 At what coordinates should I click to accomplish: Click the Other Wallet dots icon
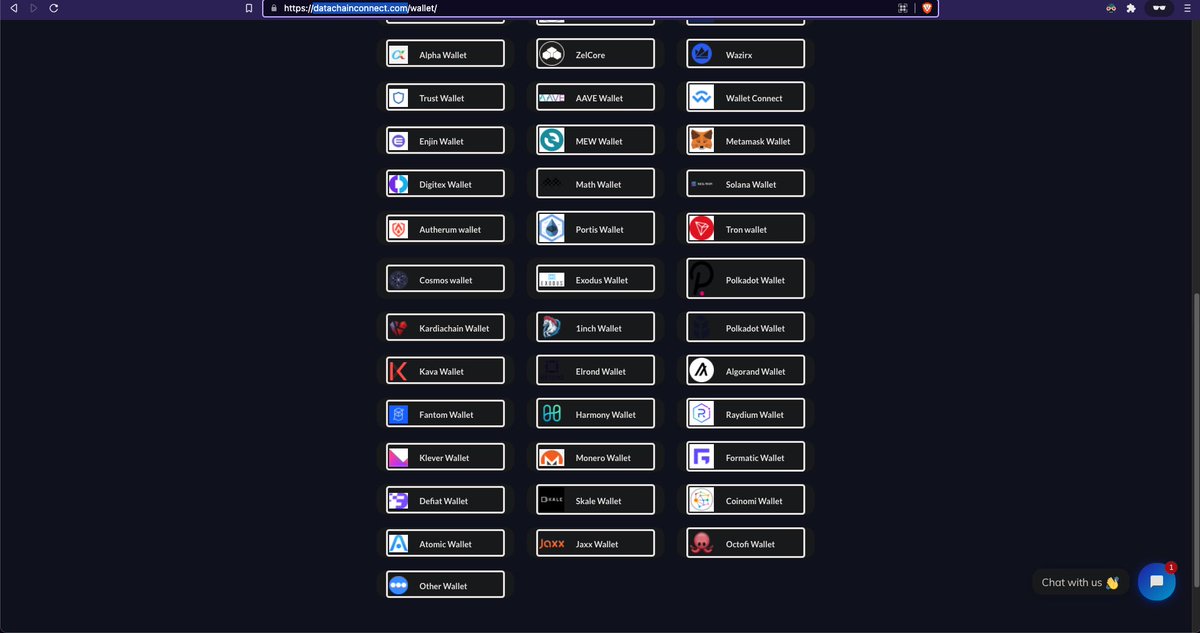click(x=398, y=586)
